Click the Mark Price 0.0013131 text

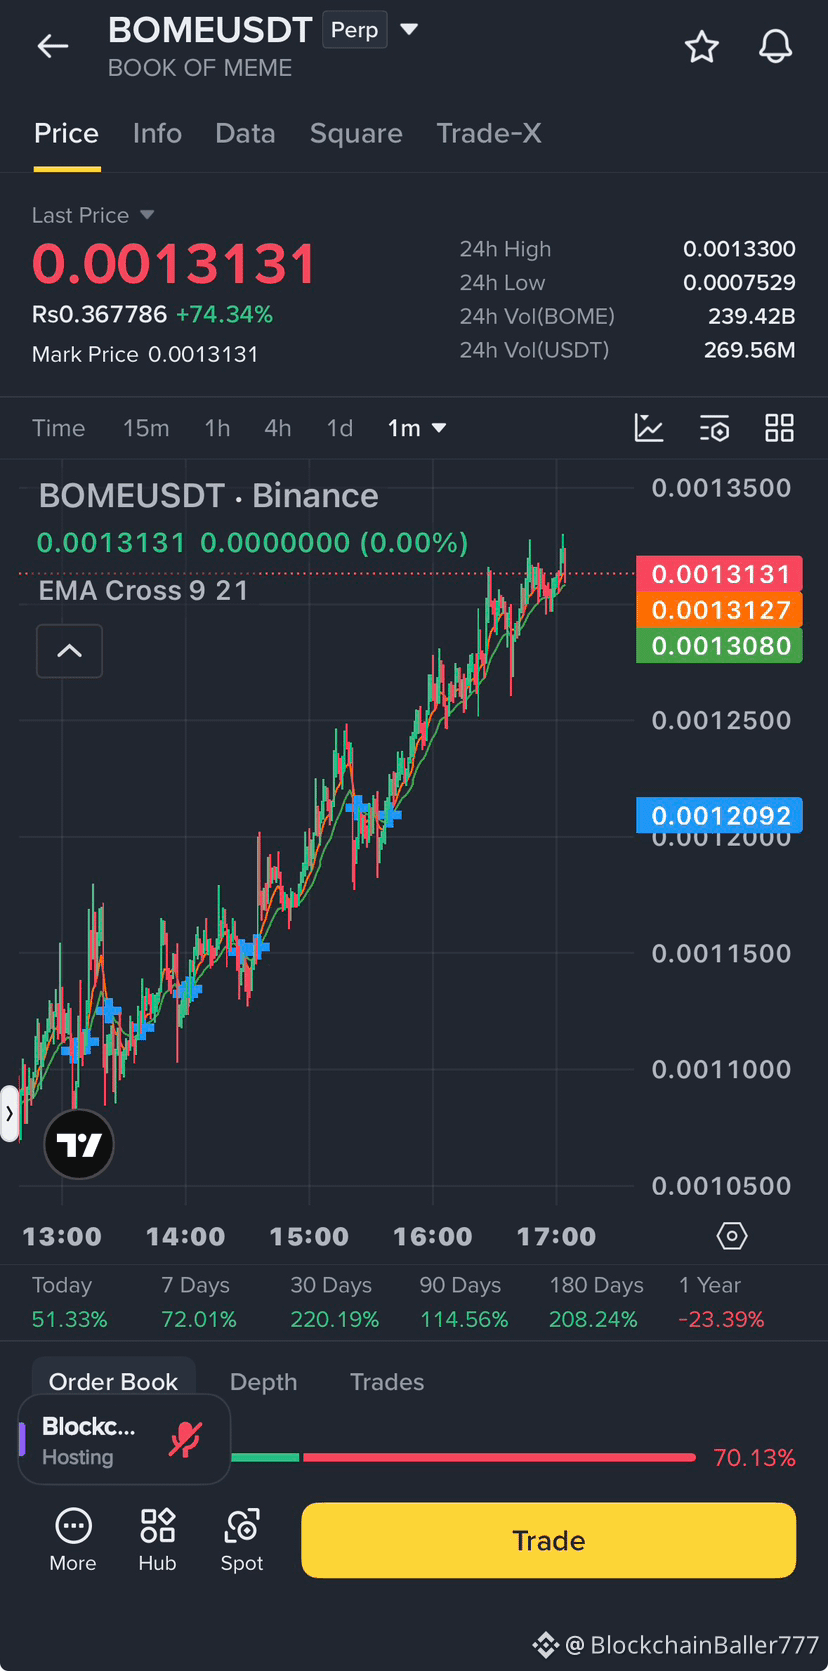(x=145, y=354)
